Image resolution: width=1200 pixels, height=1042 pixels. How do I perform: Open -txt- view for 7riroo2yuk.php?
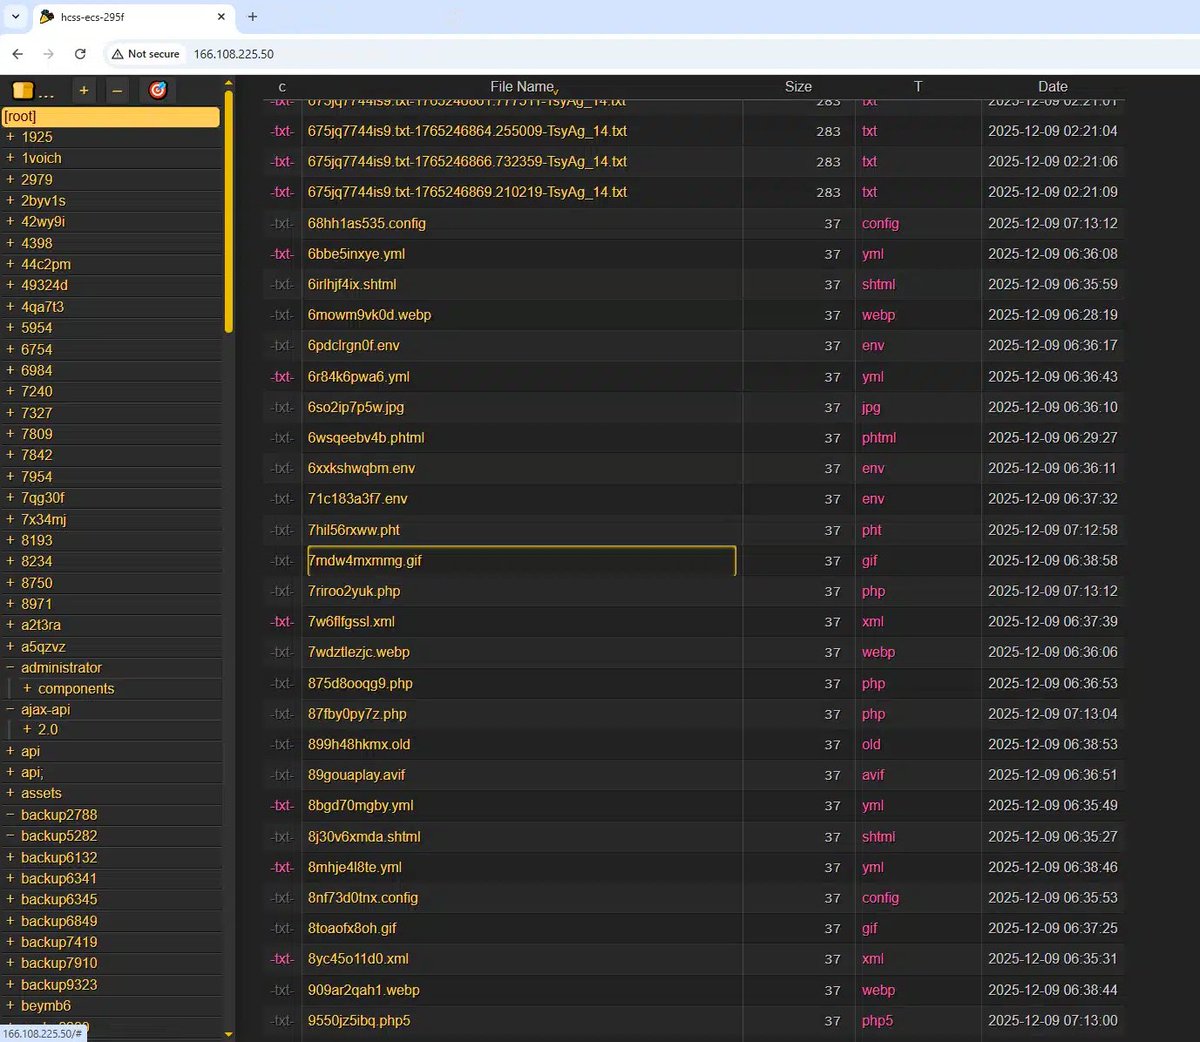(282, 592)
